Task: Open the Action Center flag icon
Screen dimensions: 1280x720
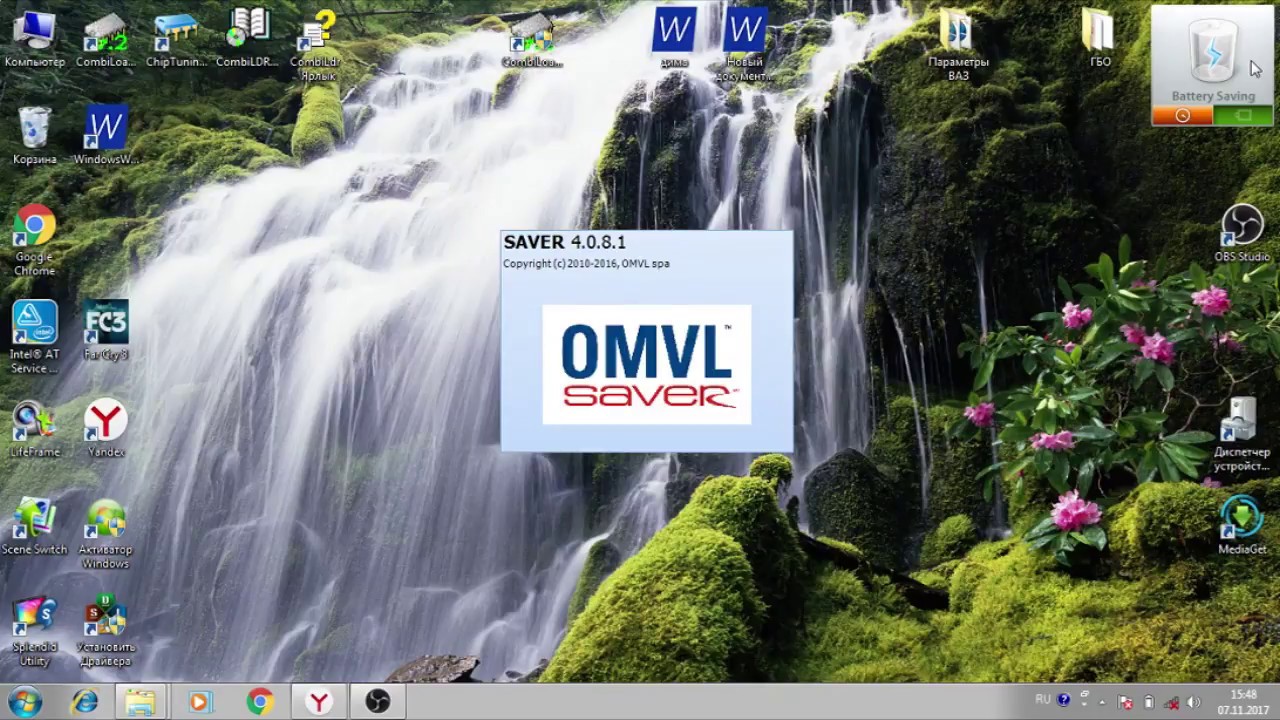Action: [1126, 702]
